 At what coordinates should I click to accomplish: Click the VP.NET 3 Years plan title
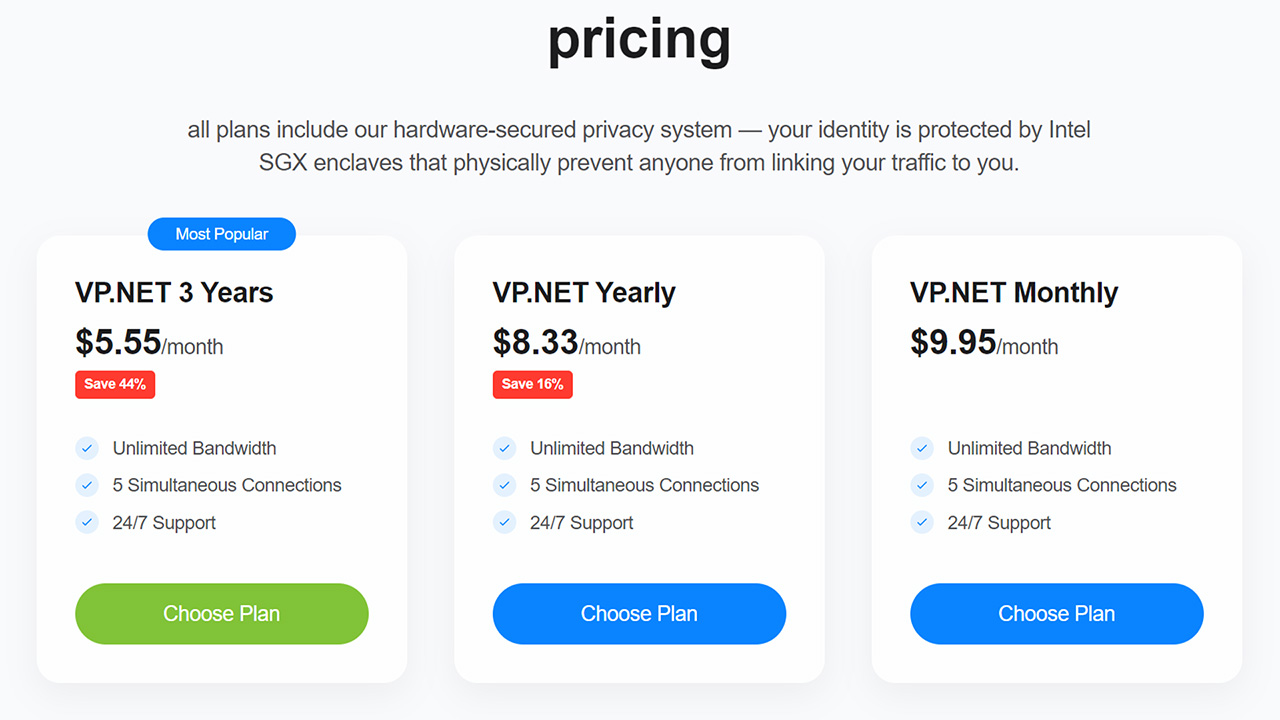coord(174,292)
